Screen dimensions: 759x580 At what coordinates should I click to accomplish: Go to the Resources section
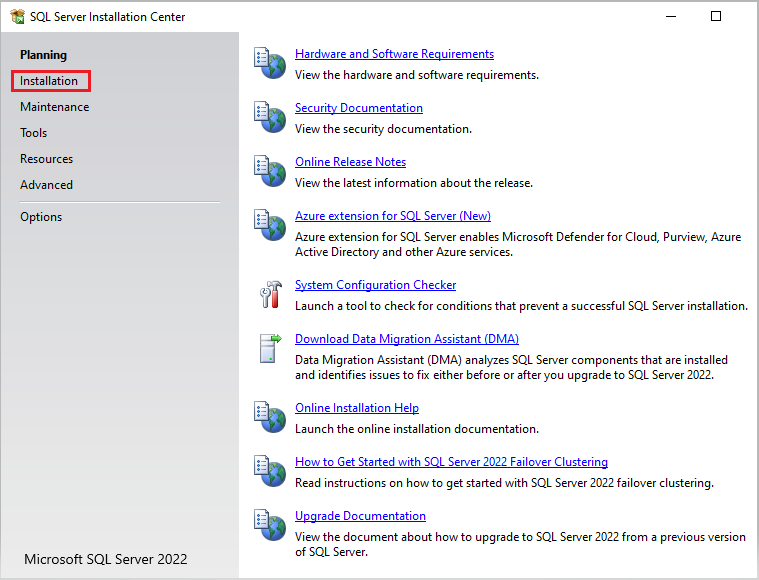click(x=46, y=159)
